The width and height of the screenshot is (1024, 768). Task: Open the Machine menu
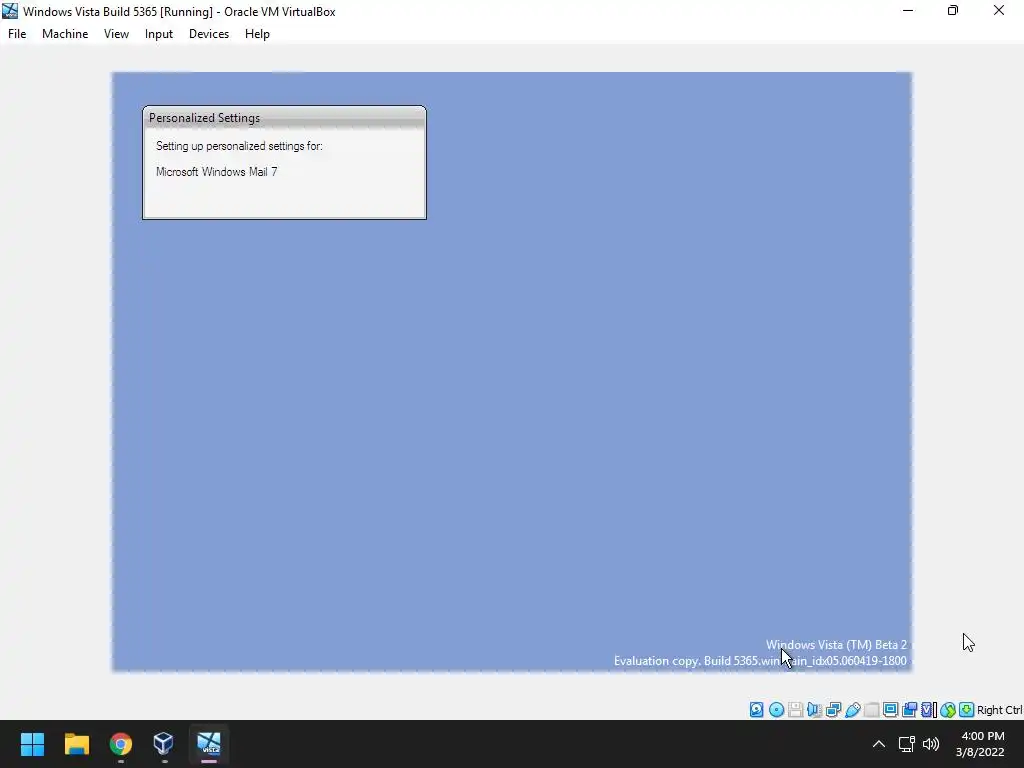[x=65, y=34]
